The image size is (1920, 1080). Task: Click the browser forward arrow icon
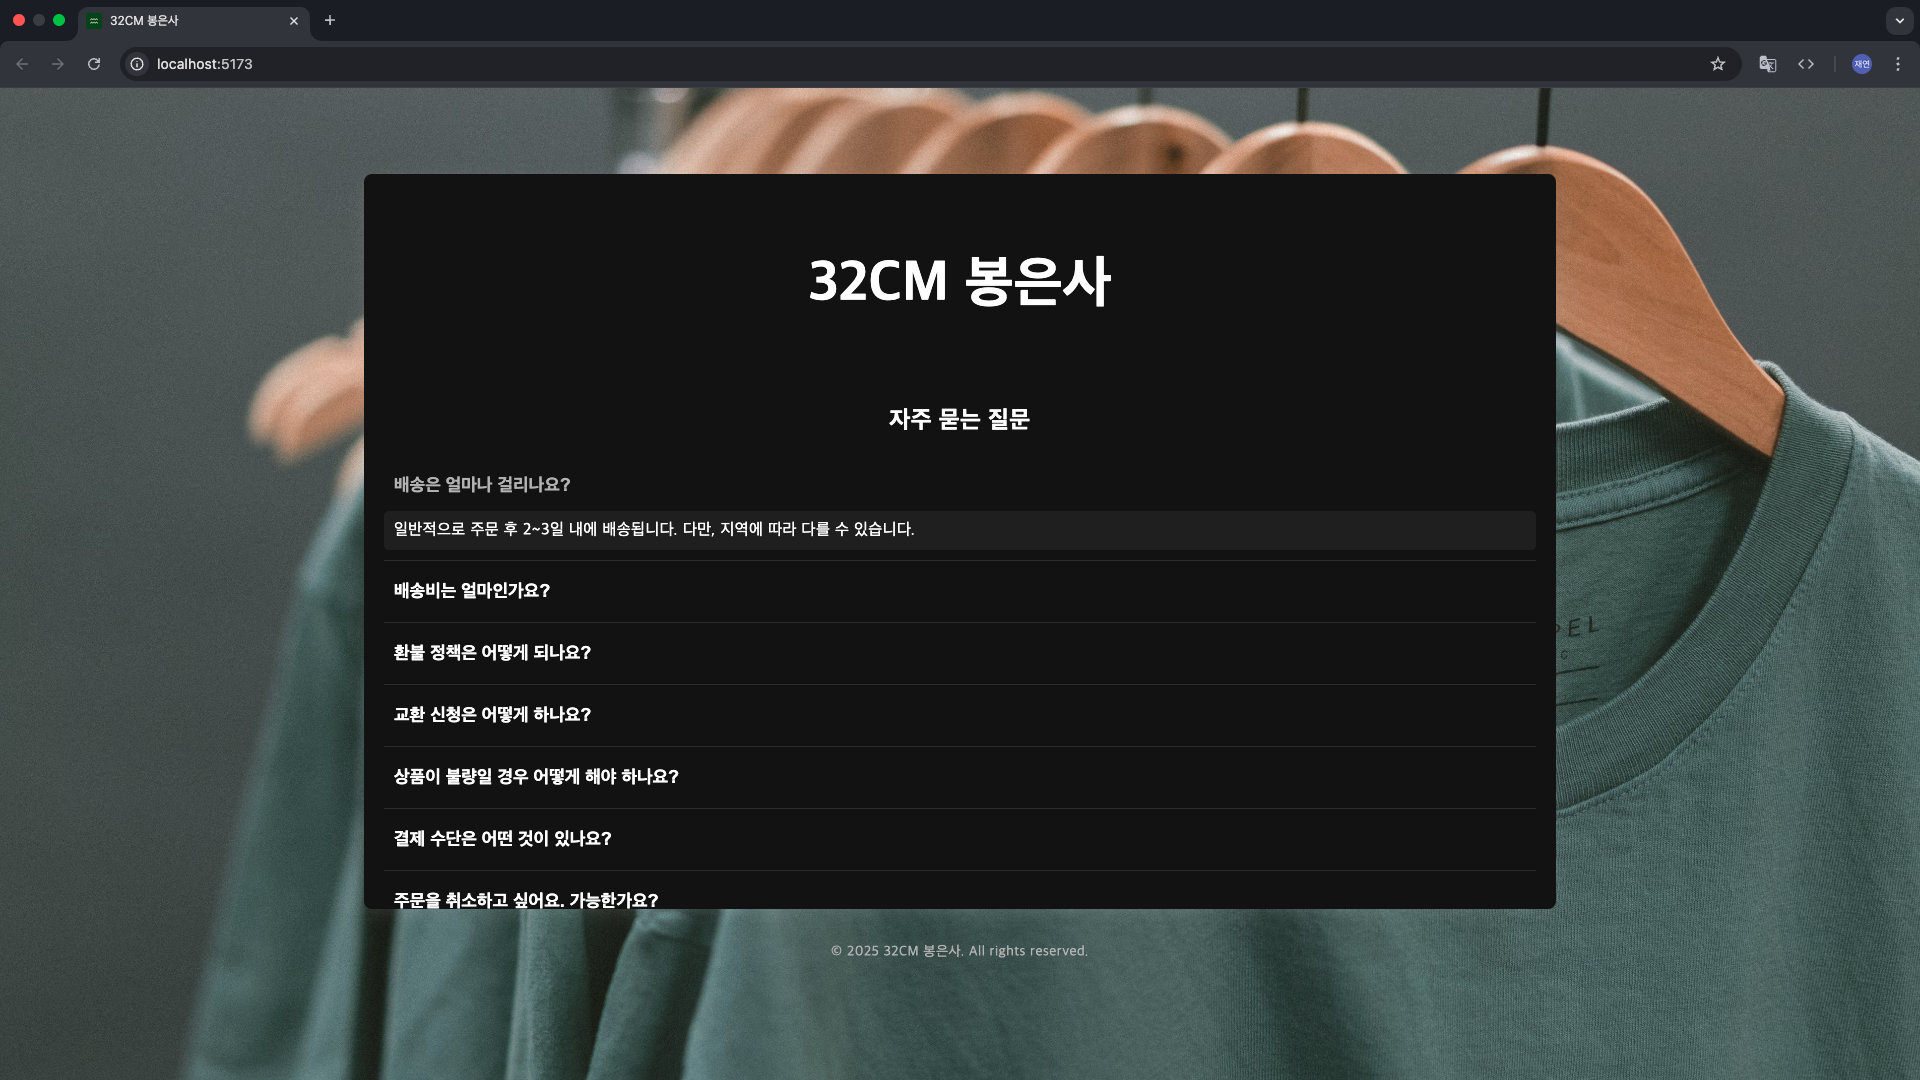(58, 64)
